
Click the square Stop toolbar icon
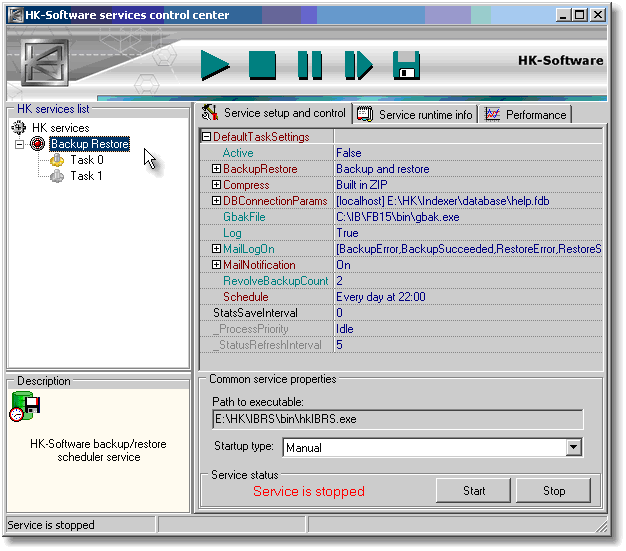pos(262,65)
